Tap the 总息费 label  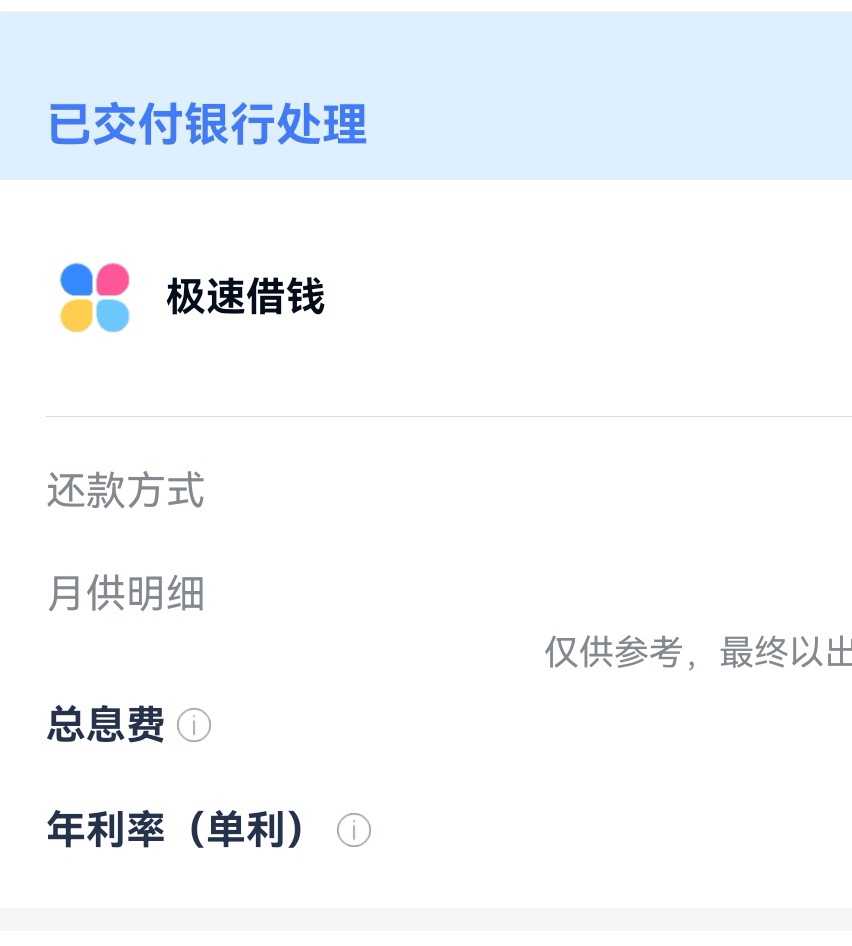click(106, 725)
